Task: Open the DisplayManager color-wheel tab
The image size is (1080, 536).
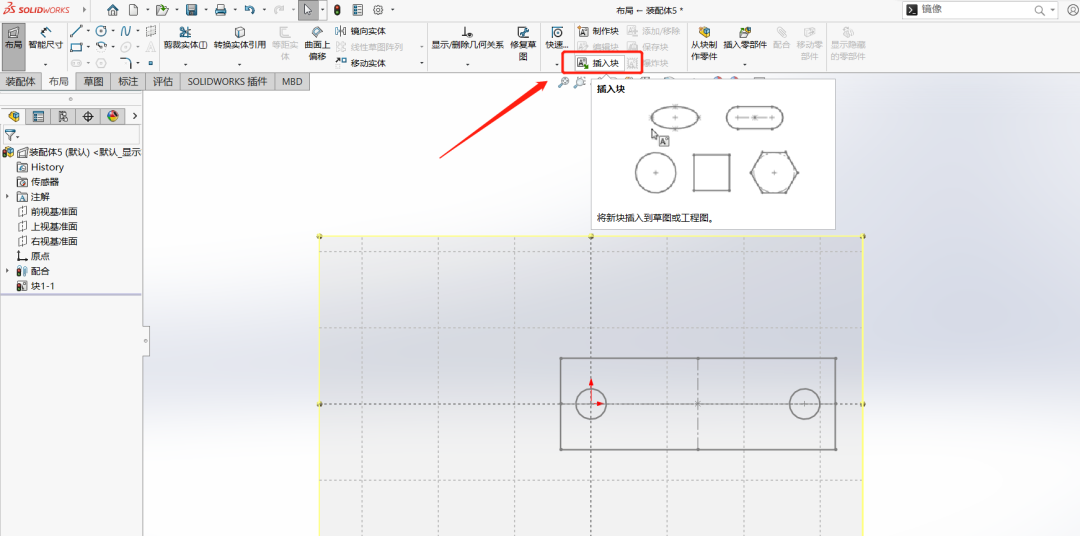Action: [x=113, y=116]
